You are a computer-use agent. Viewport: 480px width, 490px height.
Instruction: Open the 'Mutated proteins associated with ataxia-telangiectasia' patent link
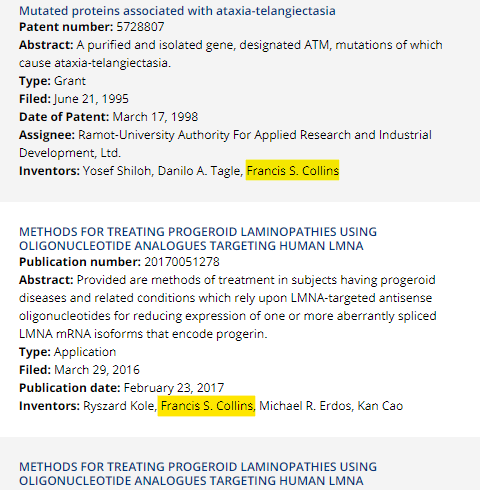click(x=177, y=11)
